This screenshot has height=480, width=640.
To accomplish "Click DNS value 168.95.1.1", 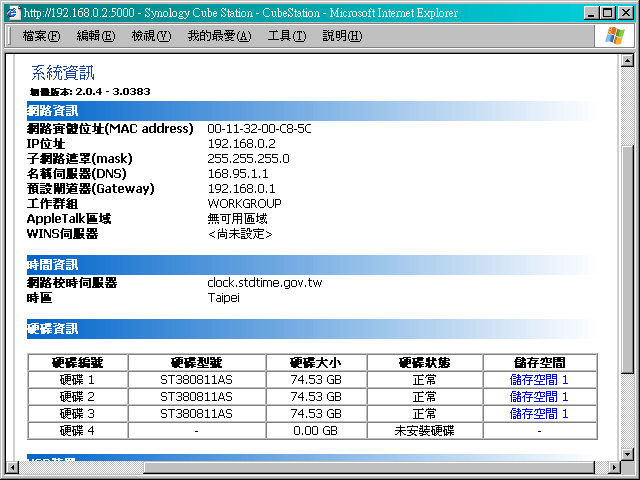I will (x=238, y=174).
